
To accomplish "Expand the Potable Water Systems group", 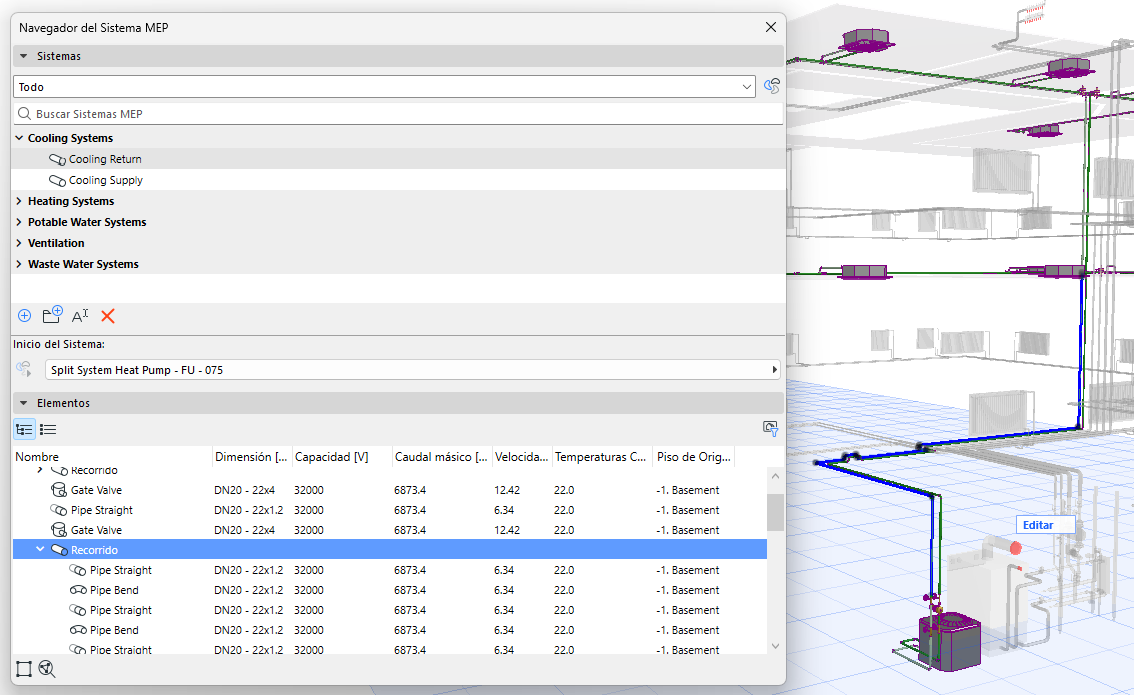I will 20,222.
